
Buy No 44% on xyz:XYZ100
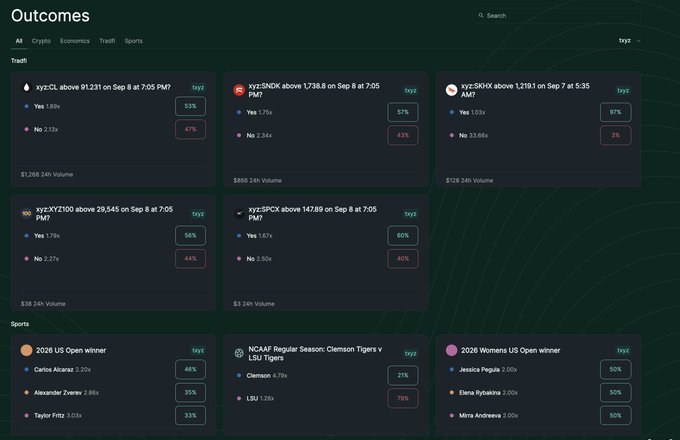190,258
